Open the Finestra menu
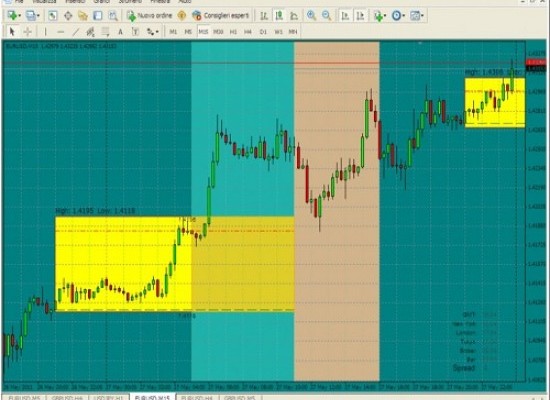Image resolution: width=550 pixels, height=400 pixels. (160, 1)
